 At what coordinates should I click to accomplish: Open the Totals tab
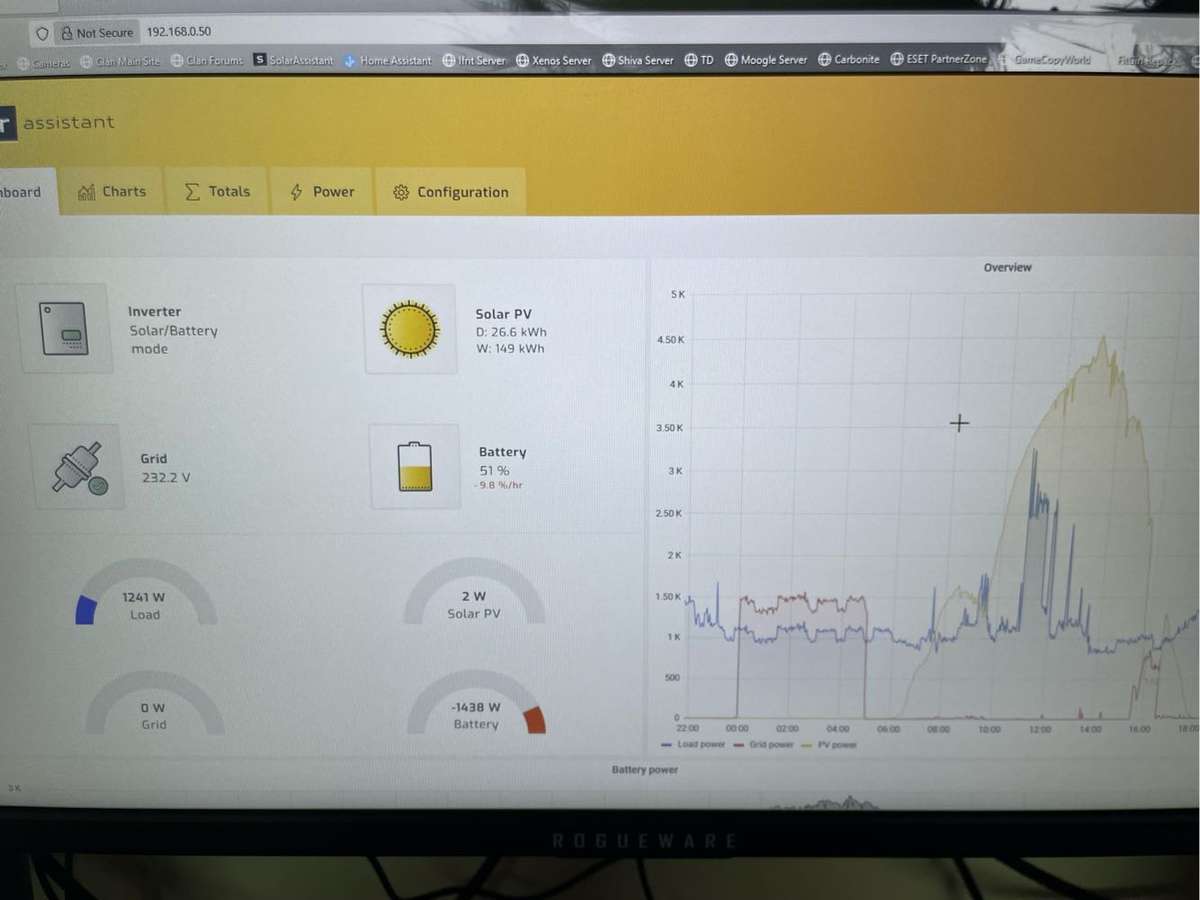point(218,191)
